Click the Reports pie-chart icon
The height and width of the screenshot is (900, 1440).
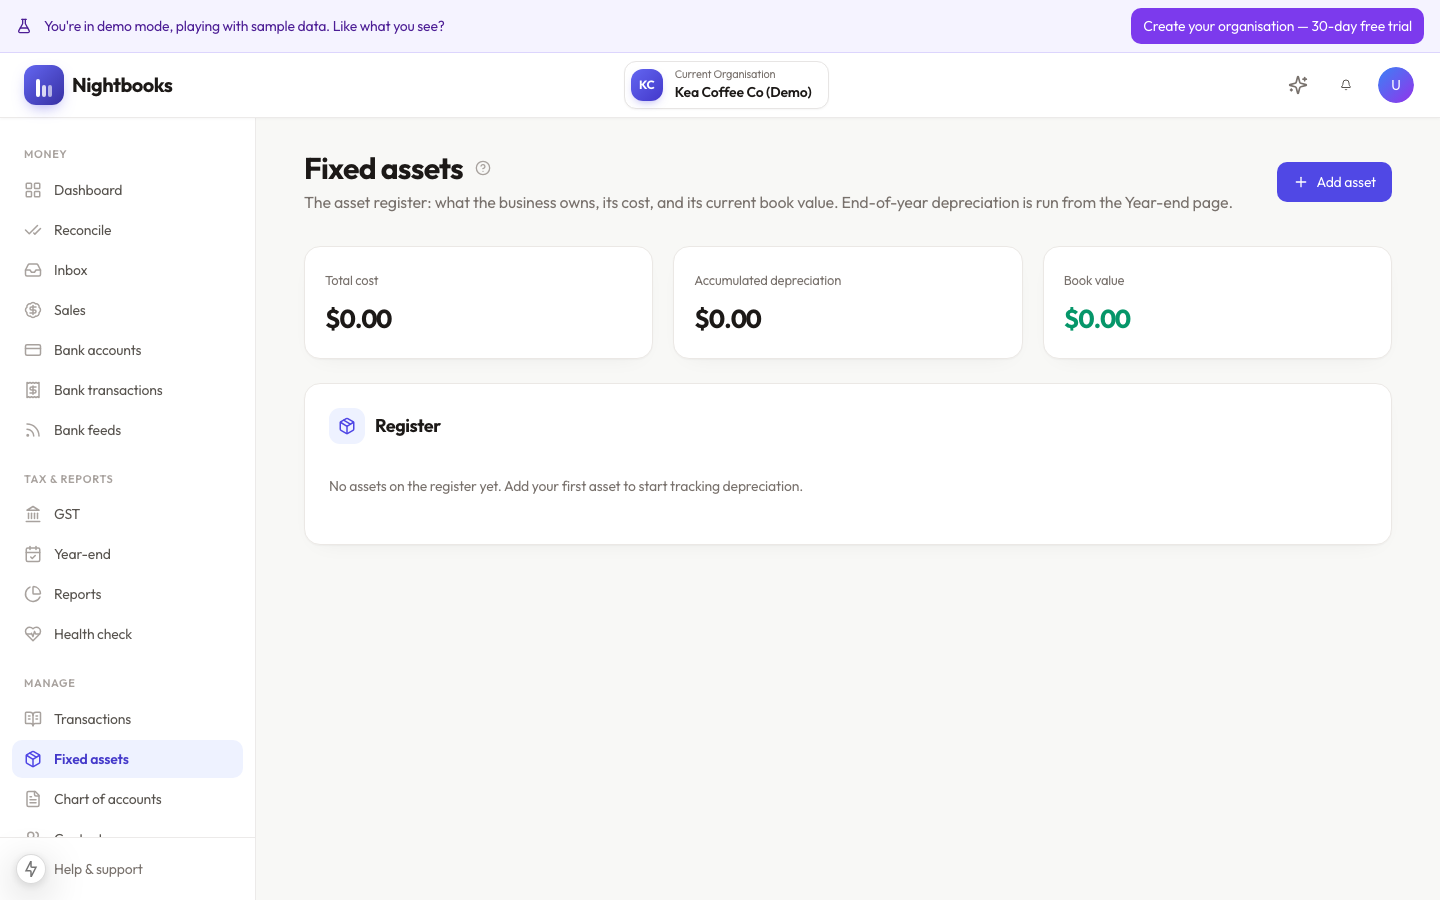(x=33, y=594)
